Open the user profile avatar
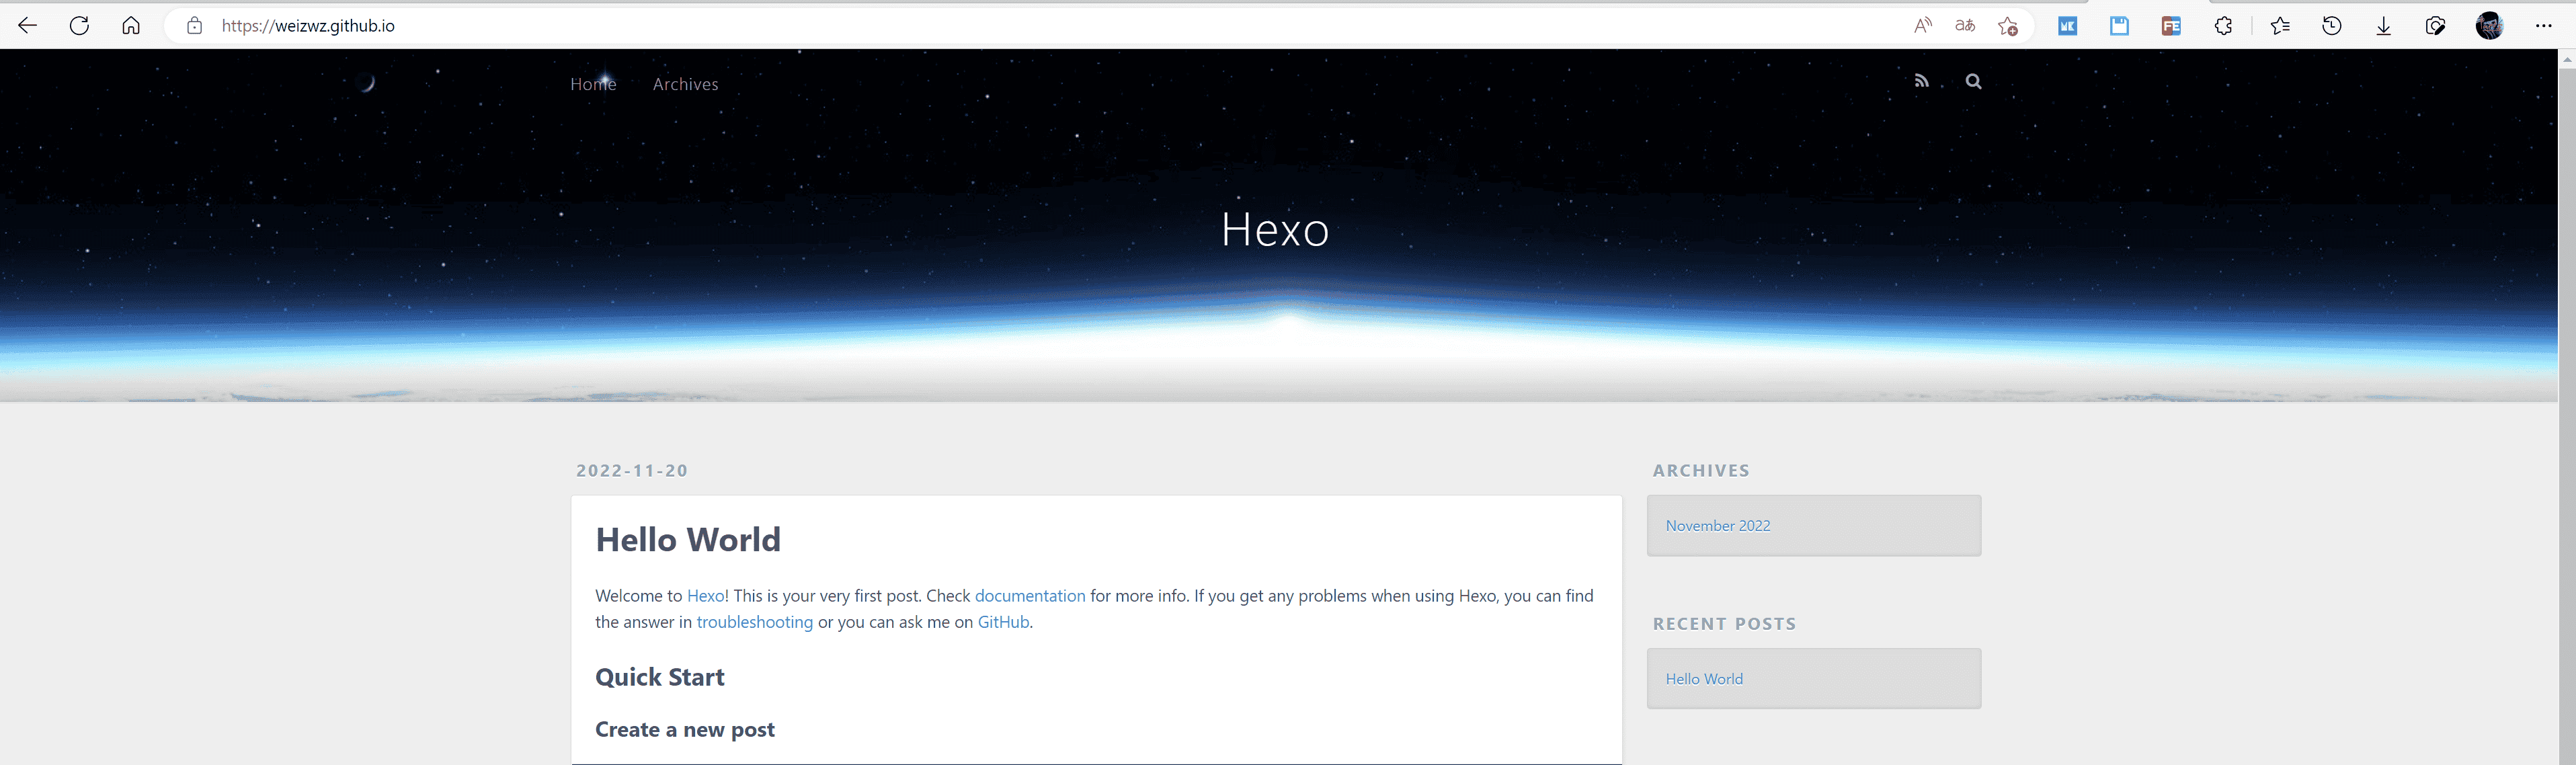The width and height of the screenshot is (2576, 765). click(2490, 26)
